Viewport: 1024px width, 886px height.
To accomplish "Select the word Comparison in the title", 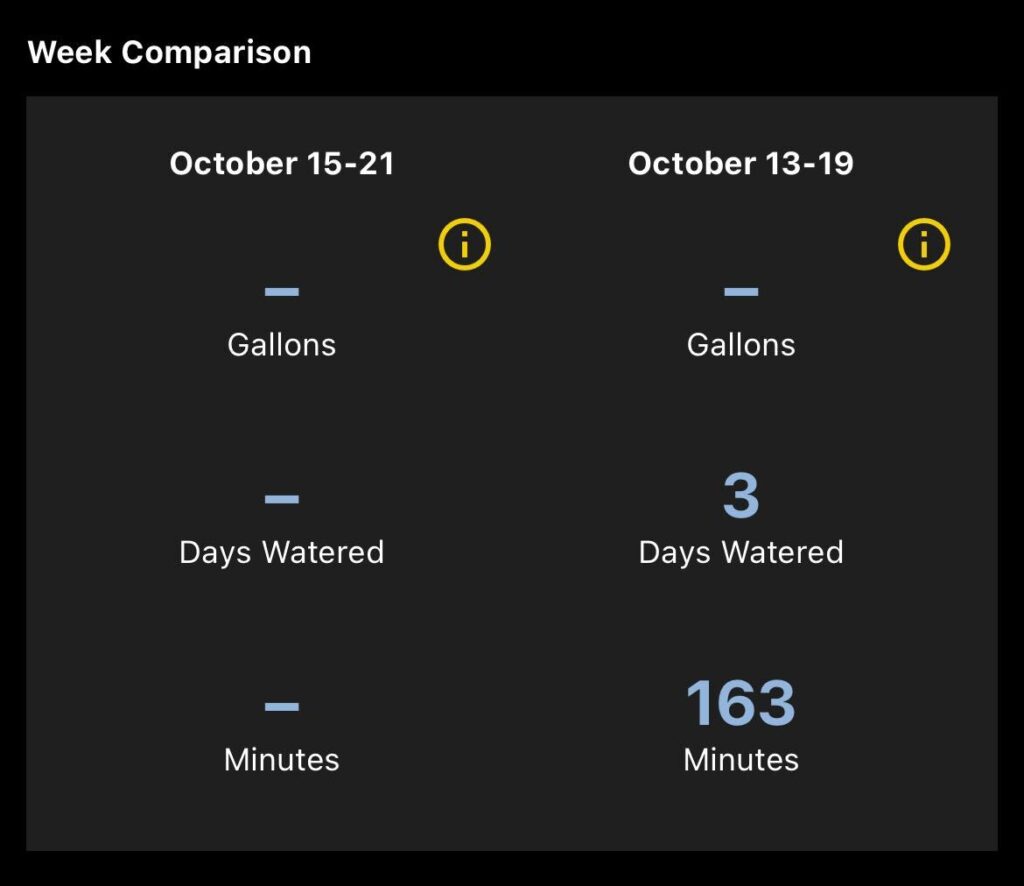I will [216, 52].
